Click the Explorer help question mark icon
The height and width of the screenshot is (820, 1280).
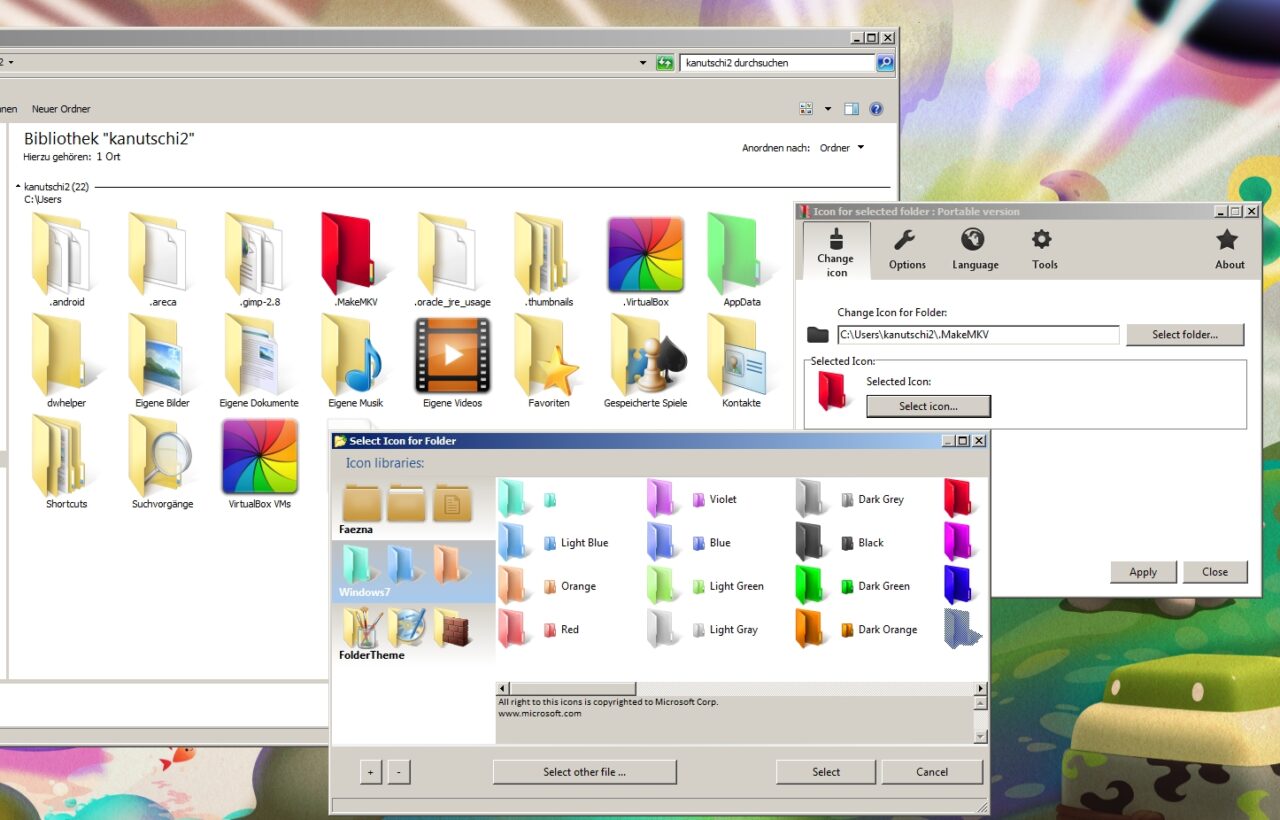pos(876,108)
